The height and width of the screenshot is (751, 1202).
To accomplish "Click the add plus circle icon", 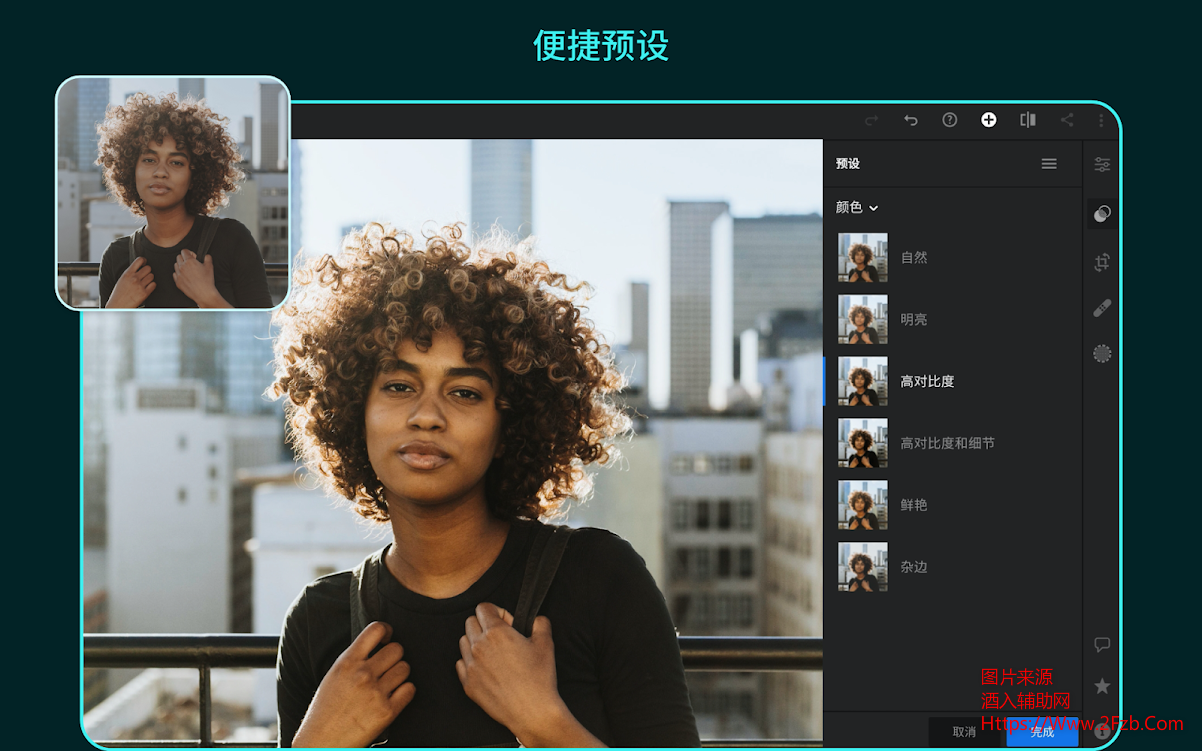I will pos(989,120).
